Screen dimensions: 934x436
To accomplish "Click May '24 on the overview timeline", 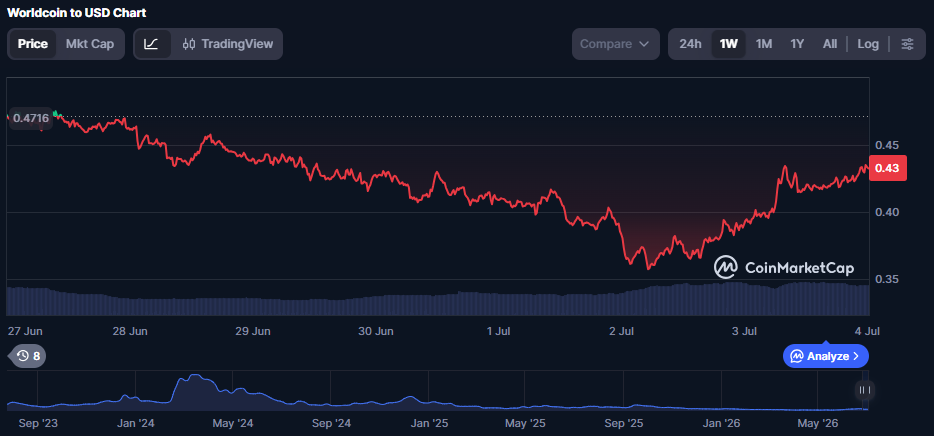I will pos(232,423).
